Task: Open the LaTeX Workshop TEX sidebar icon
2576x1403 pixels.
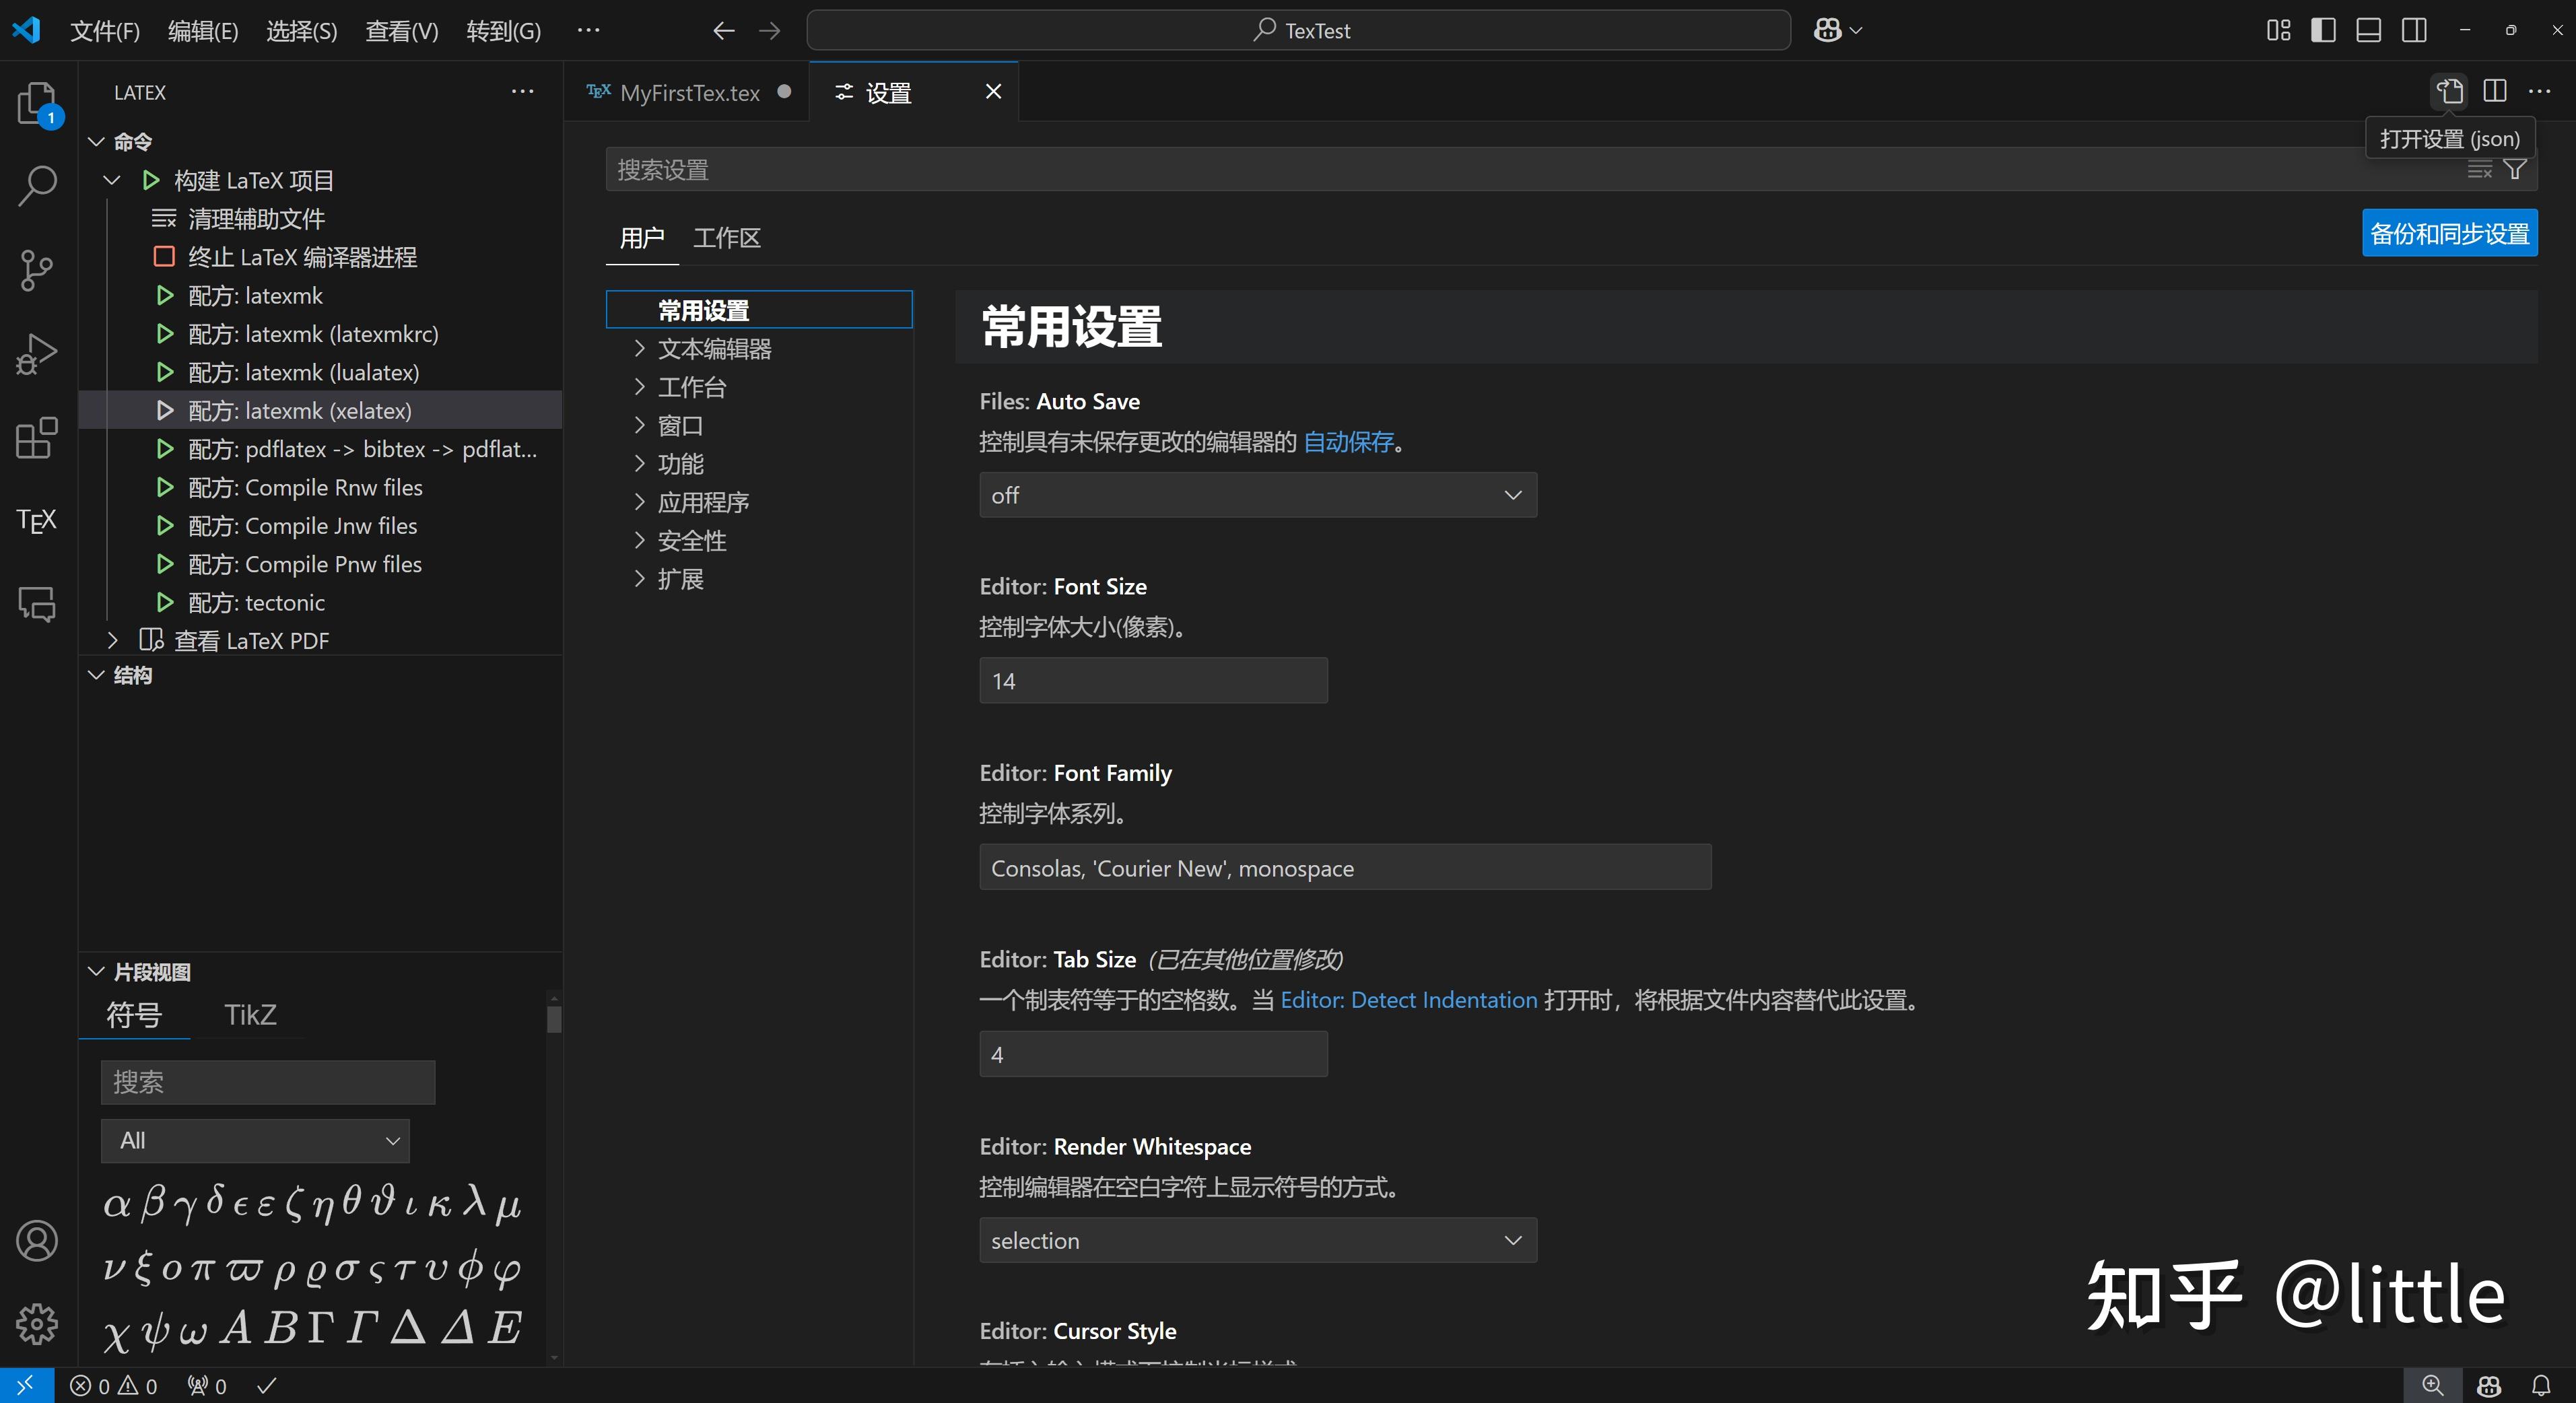Action: click(36, 519)
